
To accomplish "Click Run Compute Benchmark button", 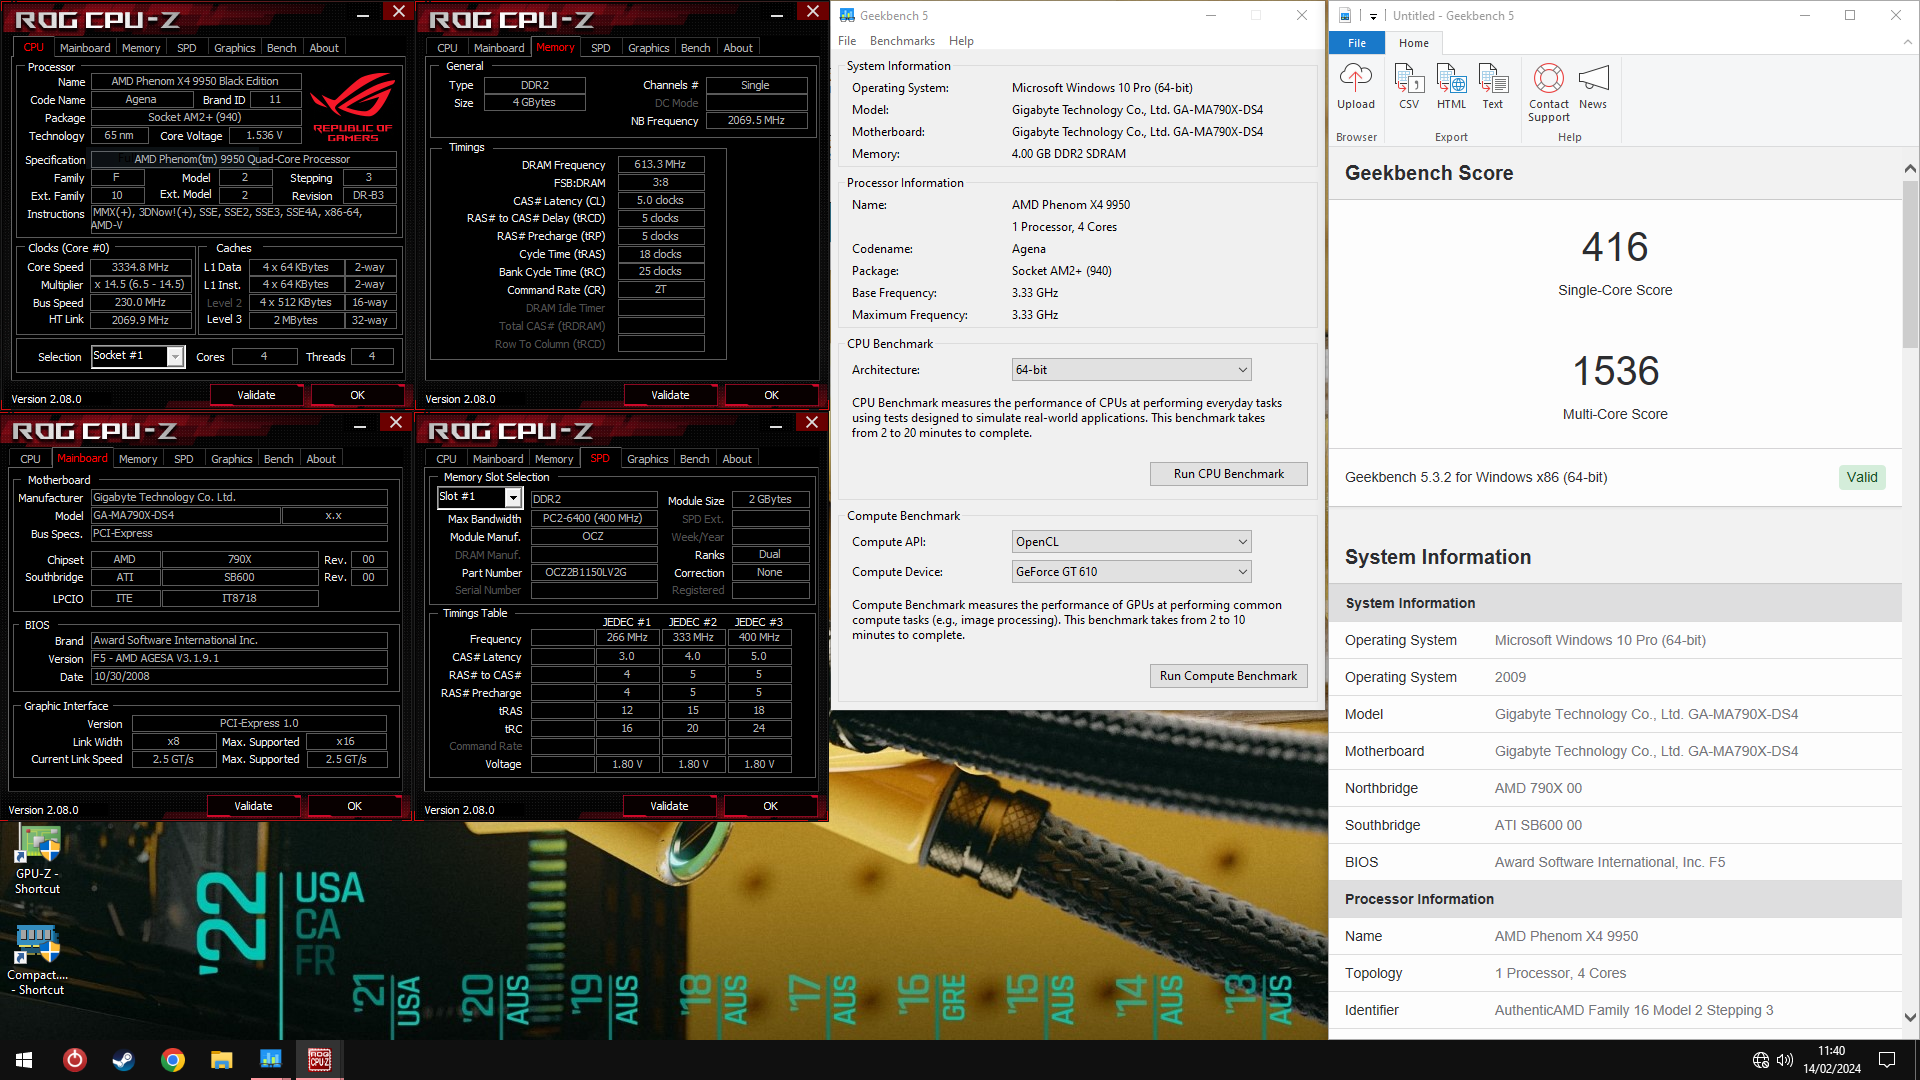I will point(1228,676).
